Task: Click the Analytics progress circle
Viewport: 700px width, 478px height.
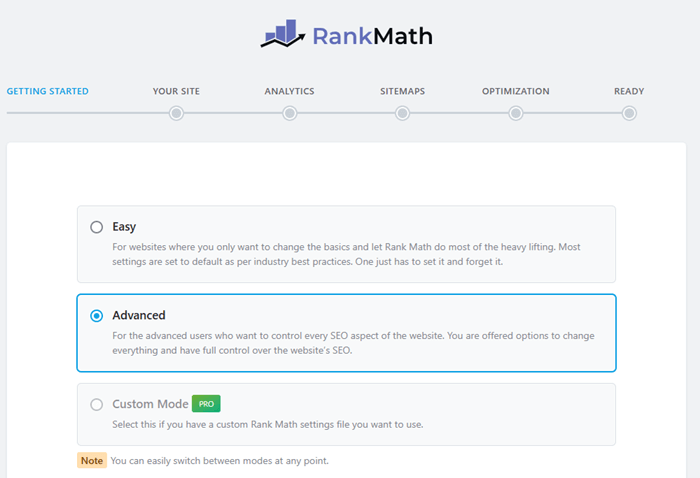Action: click(x=290, y=113)
